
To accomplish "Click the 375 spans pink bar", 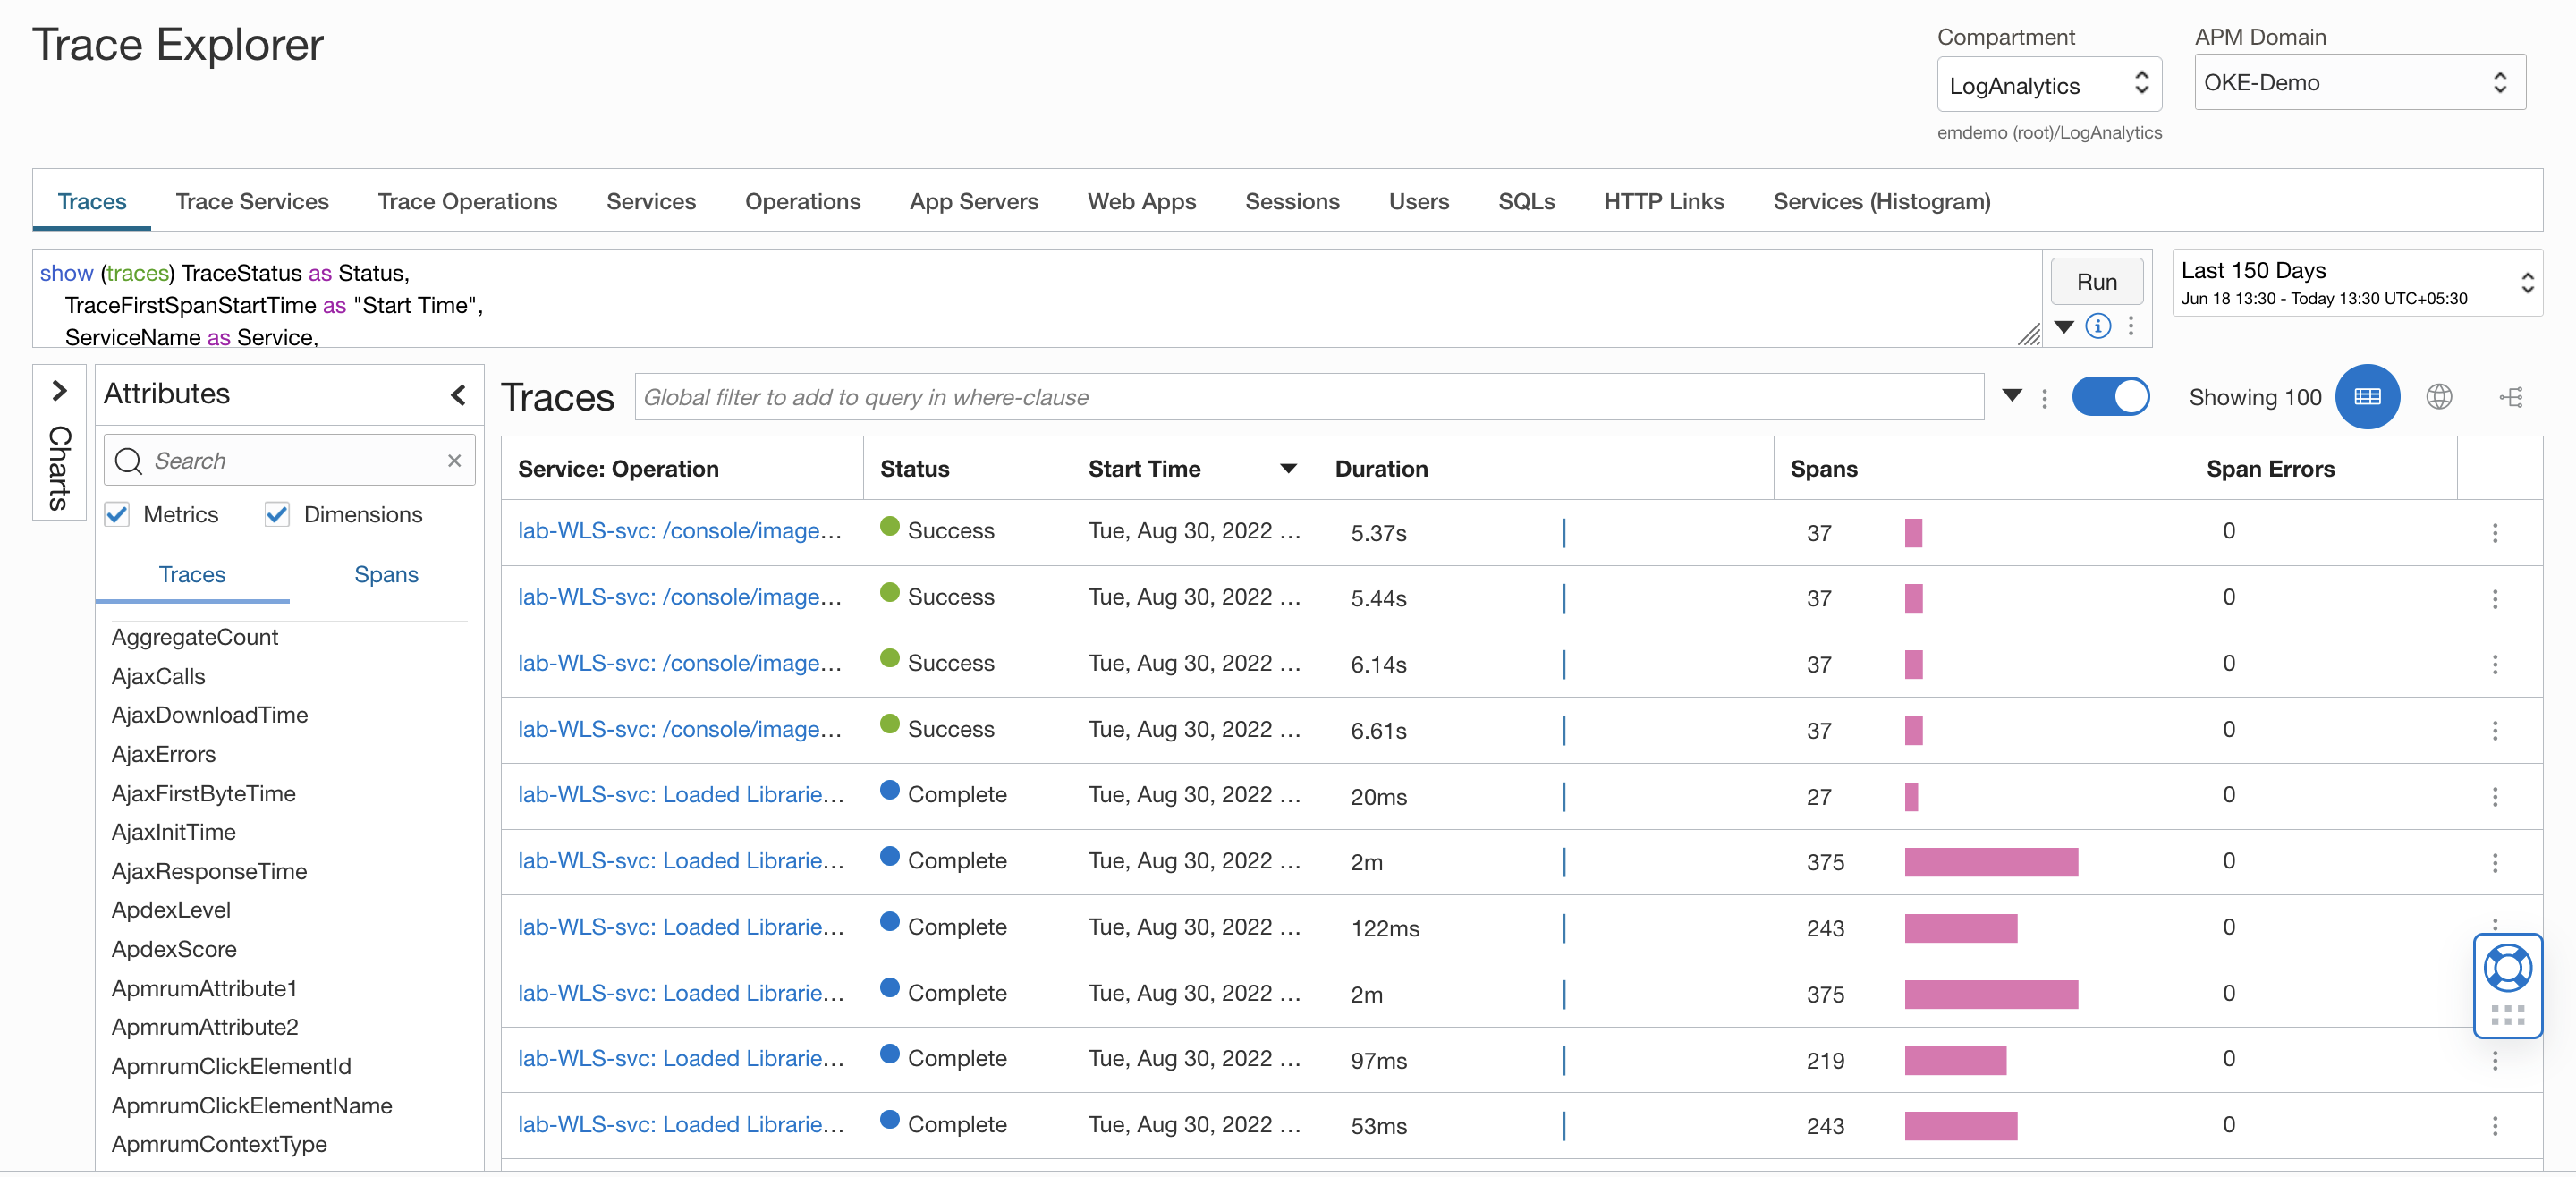I will coord(1990,862).
